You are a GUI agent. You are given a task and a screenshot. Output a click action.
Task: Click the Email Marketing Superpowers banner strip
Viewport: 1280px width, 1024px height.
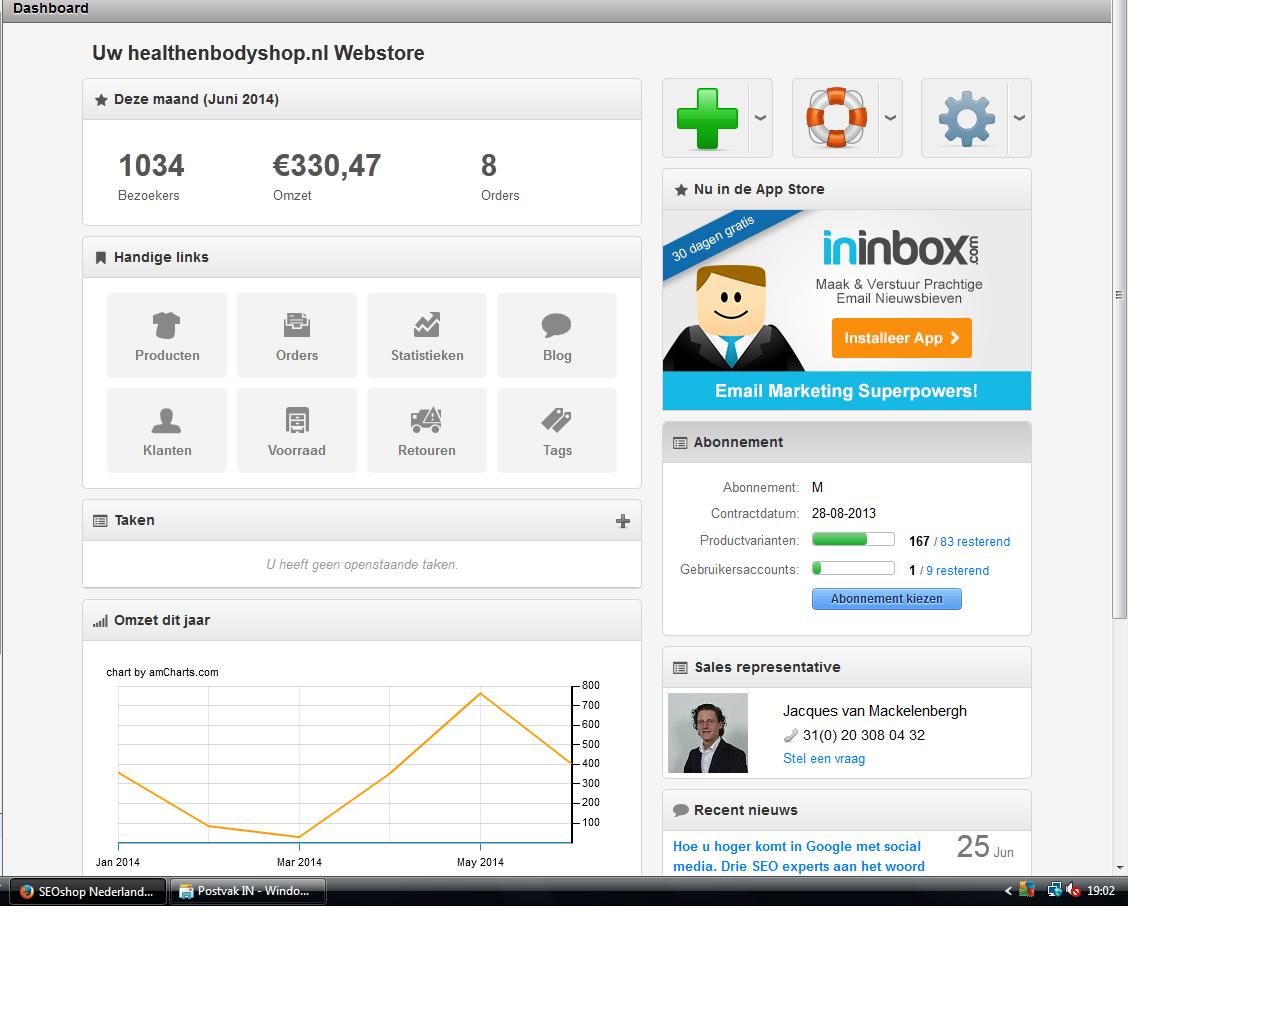846,391
